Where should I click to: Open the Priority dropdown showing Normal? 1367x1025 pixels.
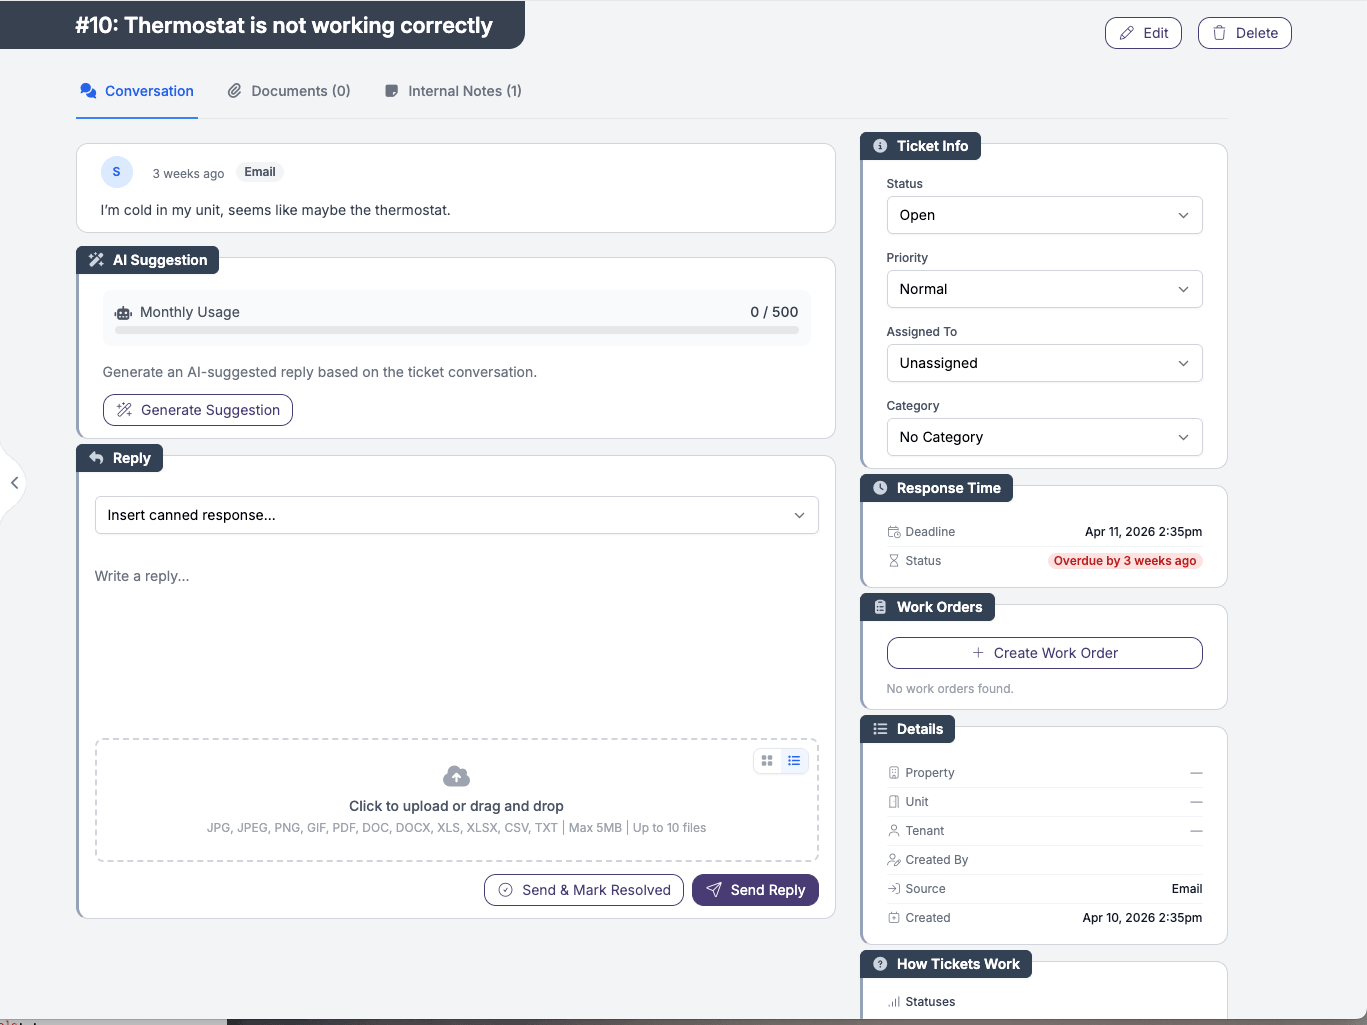coord(1044,289)
